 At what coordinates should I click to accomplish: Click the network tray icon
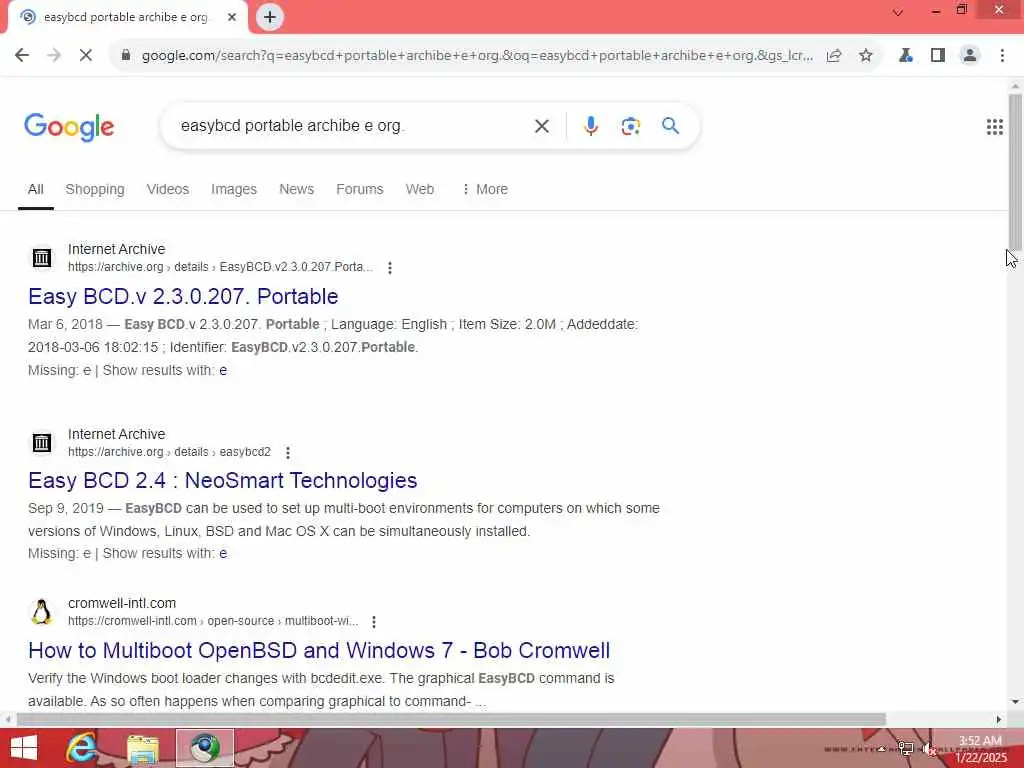[905, 749]
